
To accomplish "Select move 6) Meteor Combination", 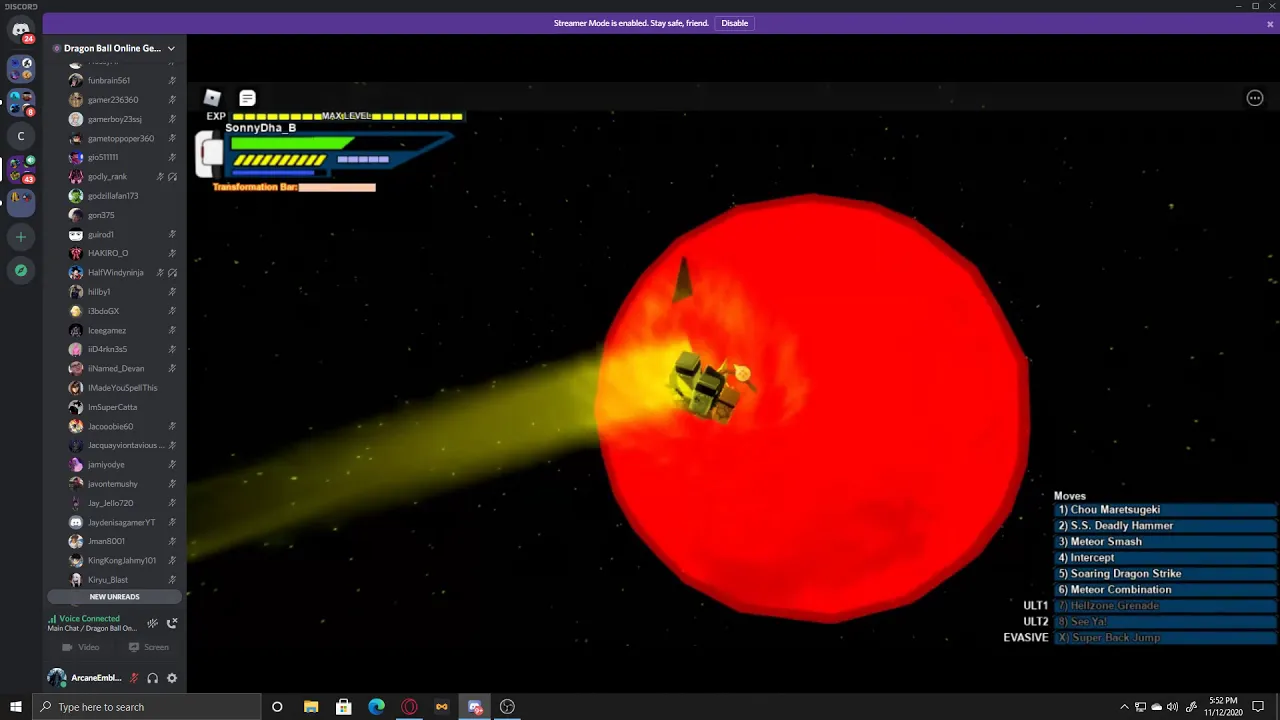I will (1165, 590).
